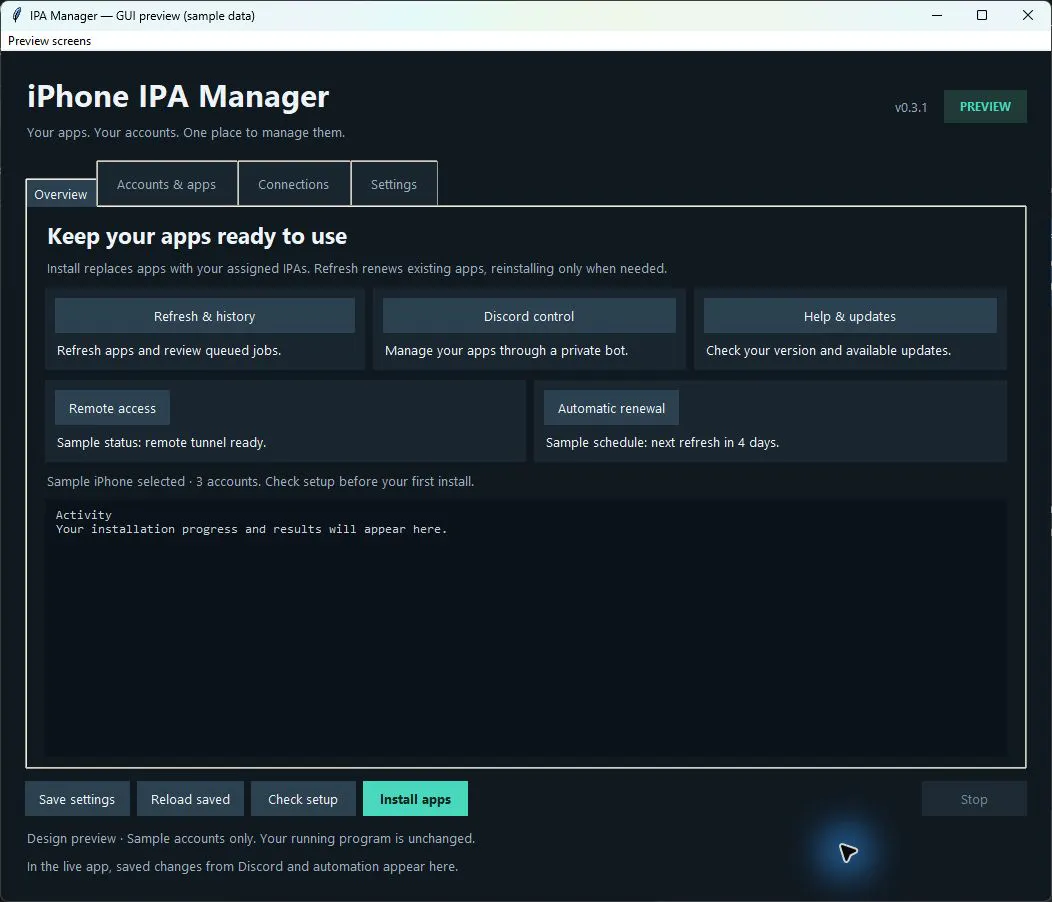Click 'Install replaces apps with your assigned IPAs' description

(x=357, y=268)
